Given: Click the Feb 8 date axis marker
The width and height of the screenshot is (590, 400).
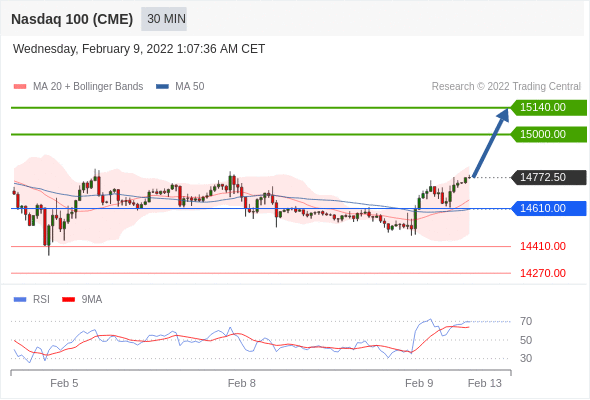Looking at the screenshot, I should coord(242,383).
